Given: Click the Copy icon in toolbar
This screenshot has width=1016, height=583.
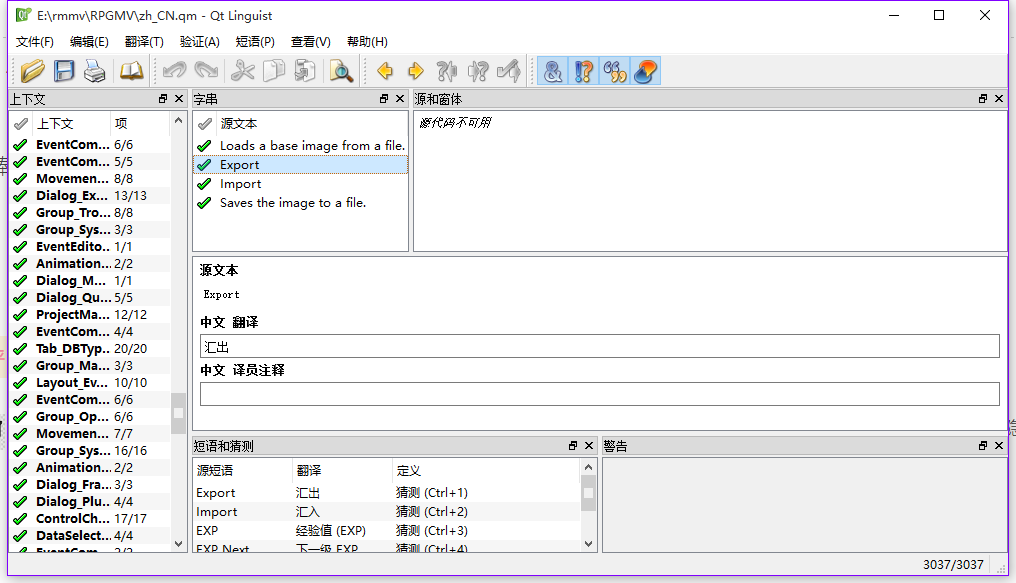Looking at the screenshot, I should click(273, 71).
